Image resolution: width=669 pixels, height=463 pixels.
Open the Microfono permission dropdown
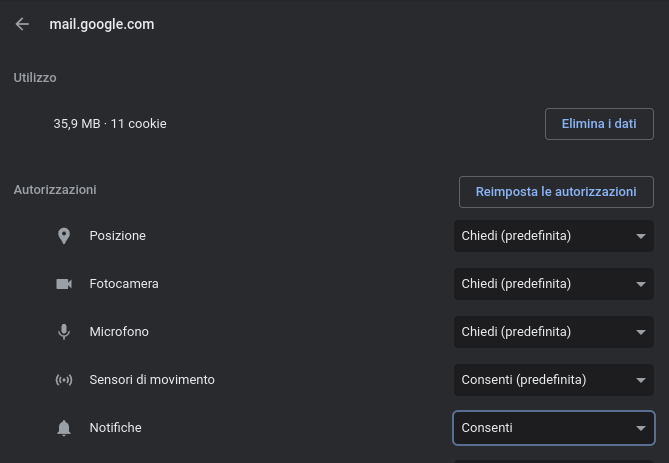[554, 332]
